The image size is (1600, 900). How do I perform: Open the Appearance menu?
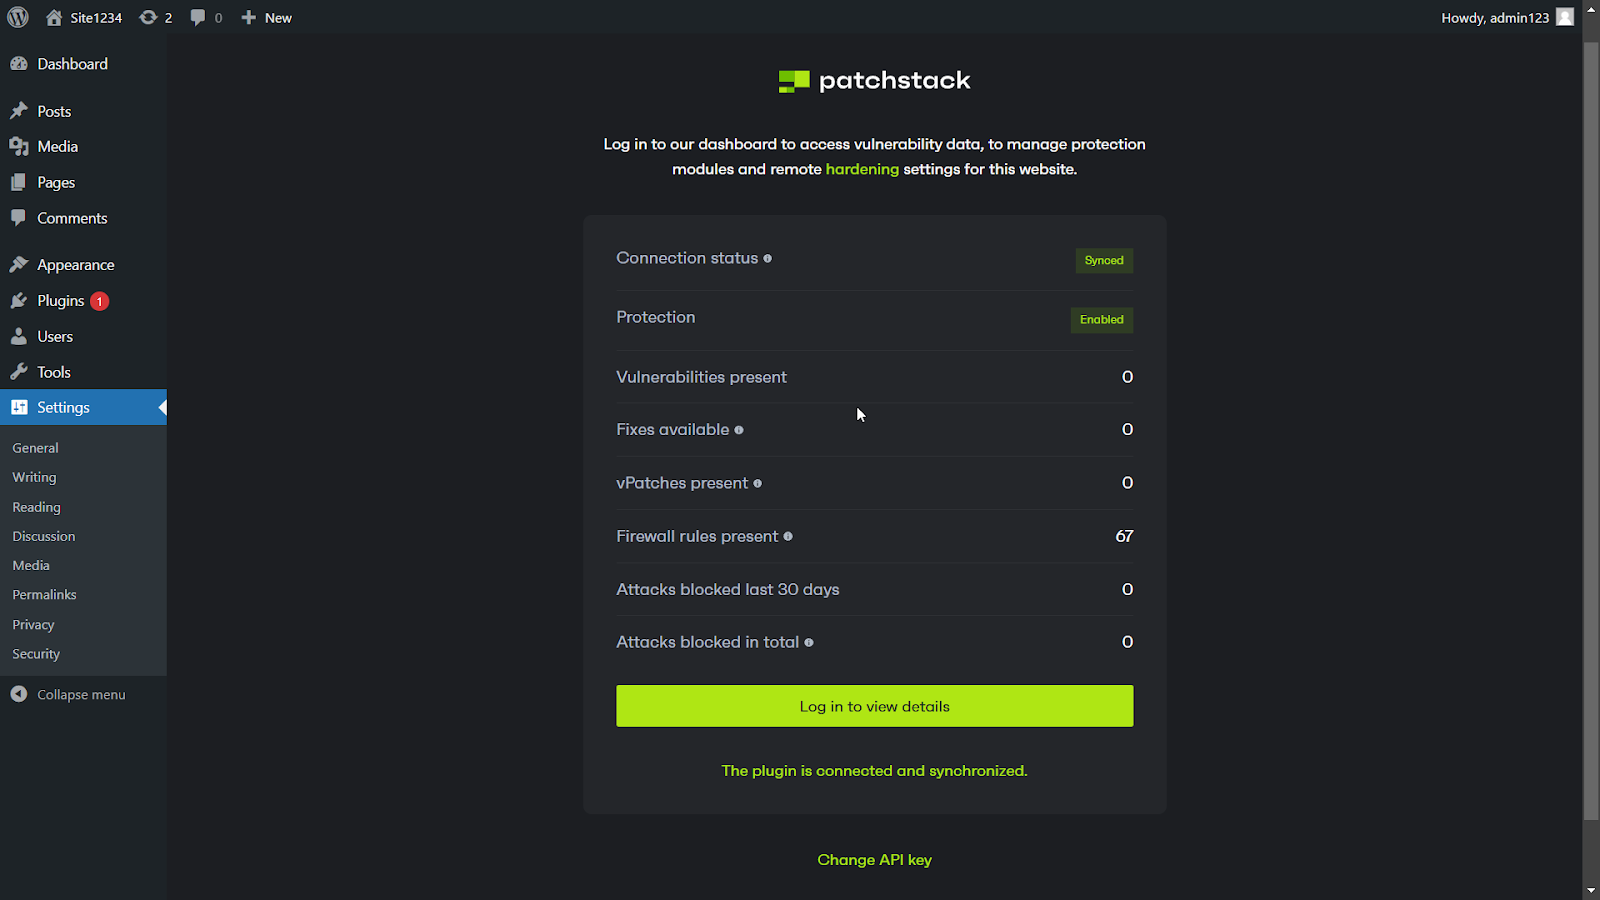pos(75,265)
